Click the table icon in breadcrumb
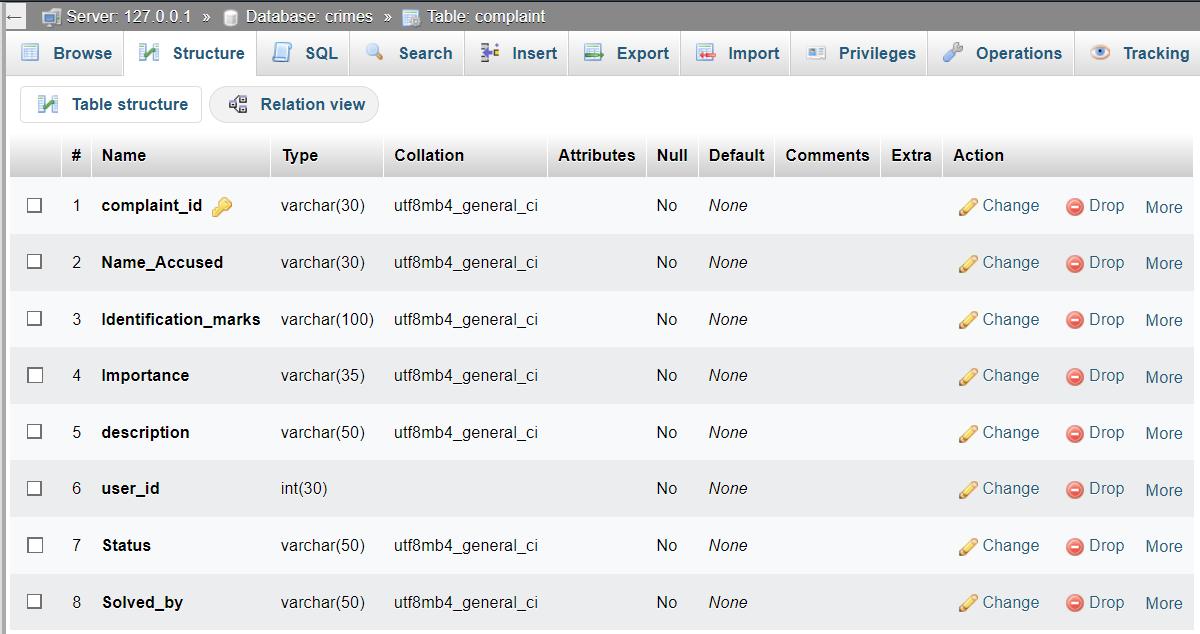1200x634 pixels. point(411,17)
